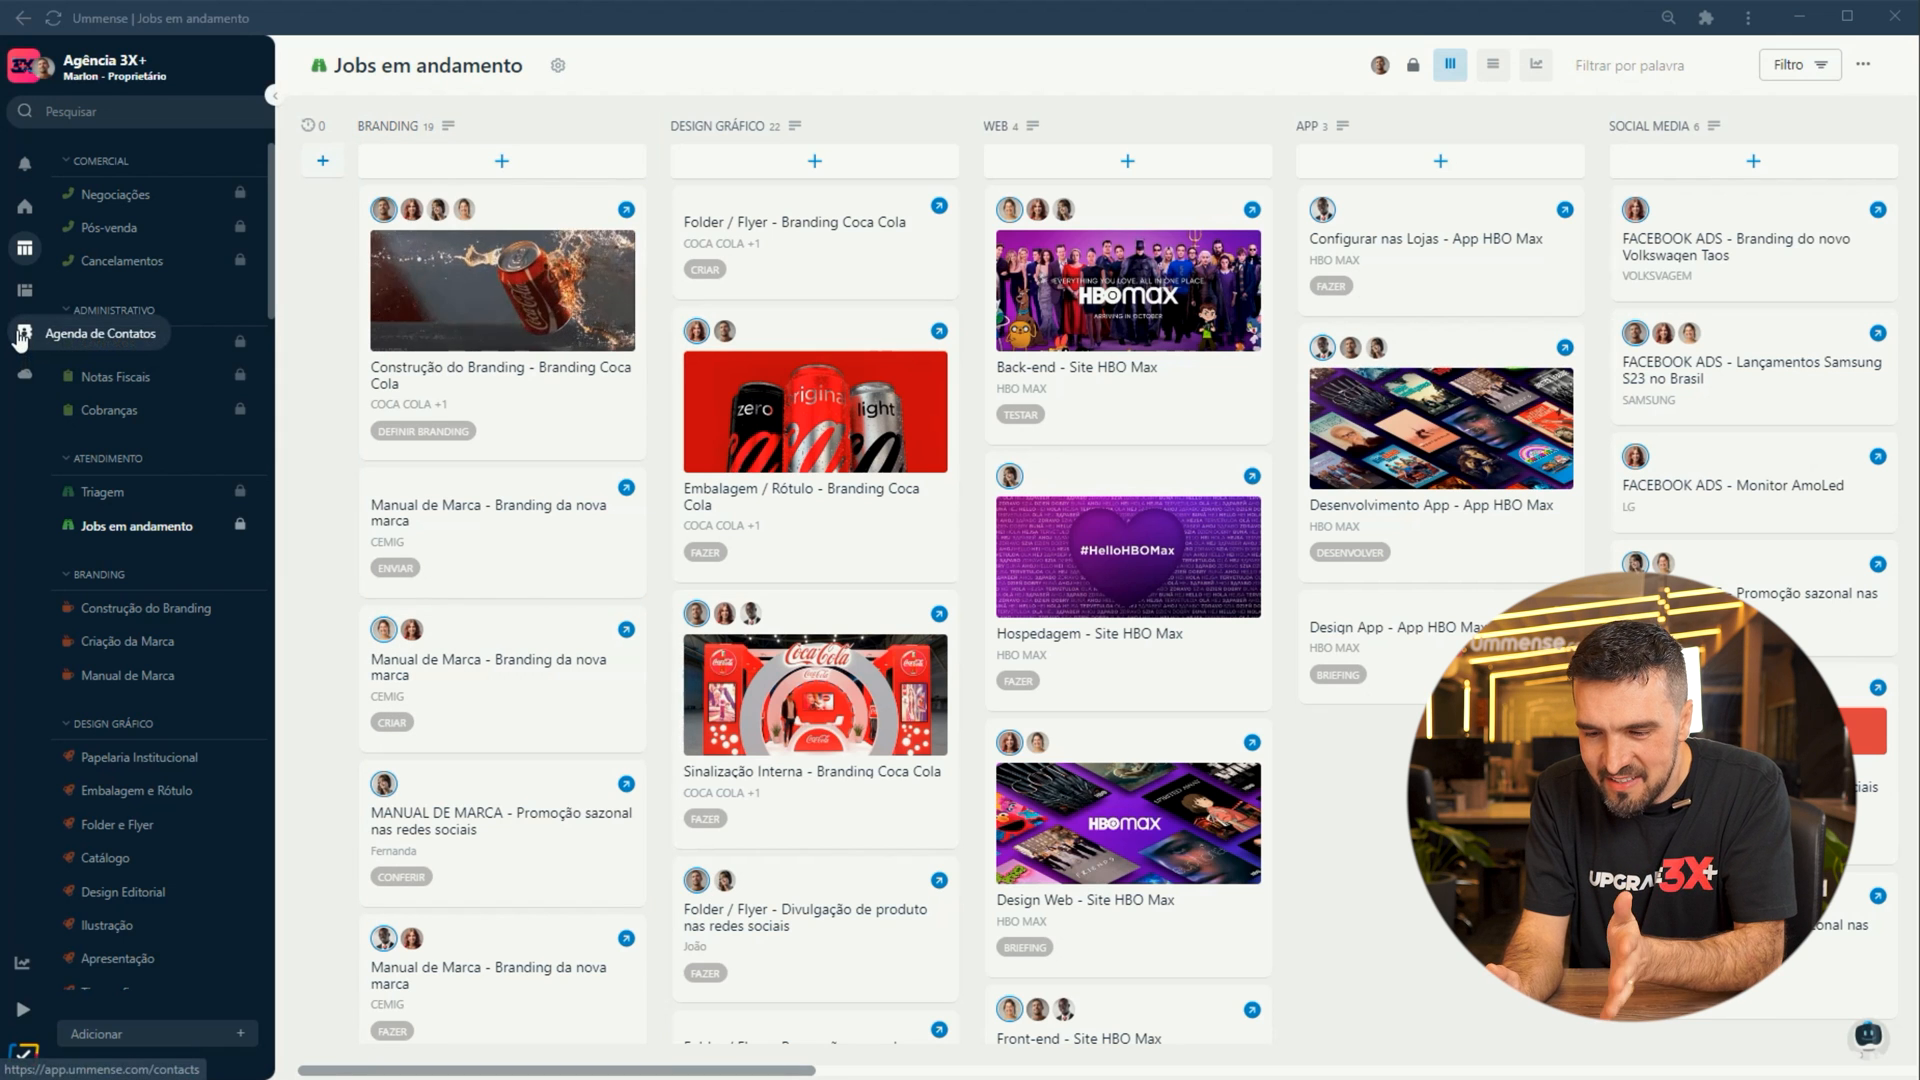This screenshot has width=1920, height=1080.
Task: Collapse the ATENDIMENTO sidebar section
Action: point(102,459)
